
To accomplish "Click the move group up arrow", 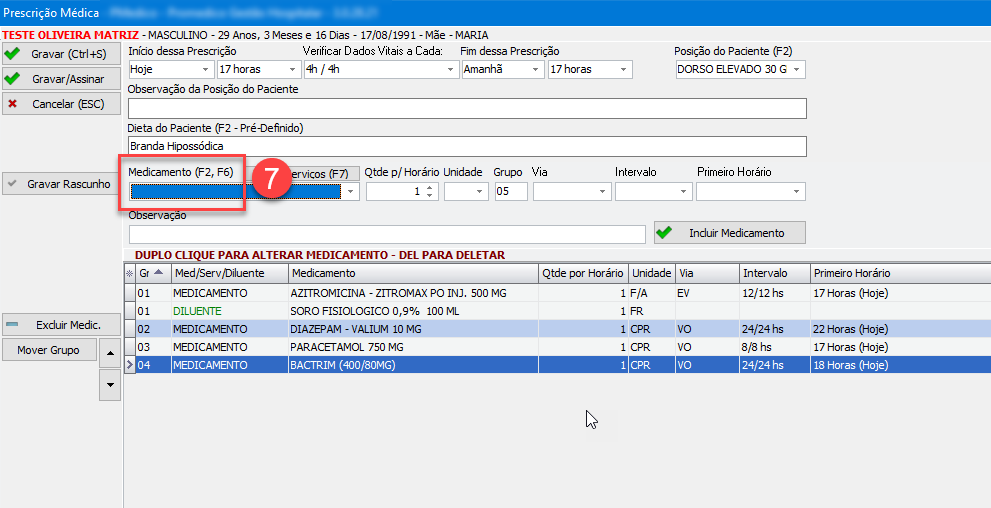I will pyautogui.click(x=110, y=352).
